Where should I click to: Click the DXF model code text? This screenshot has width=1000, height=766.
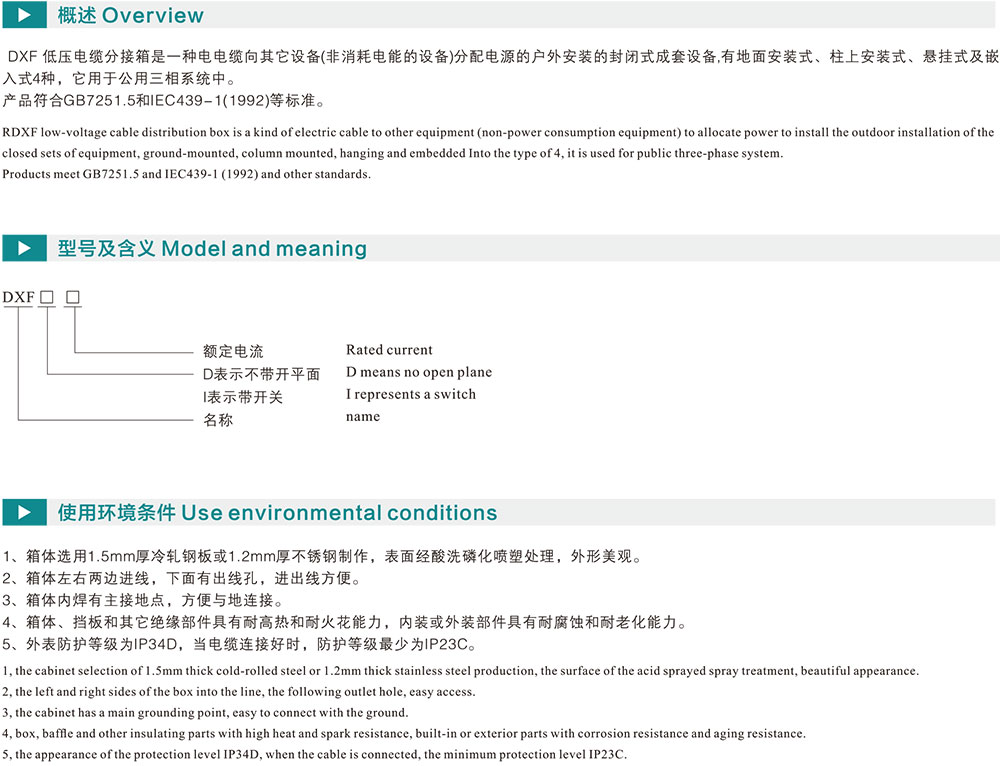pos(18,297)
